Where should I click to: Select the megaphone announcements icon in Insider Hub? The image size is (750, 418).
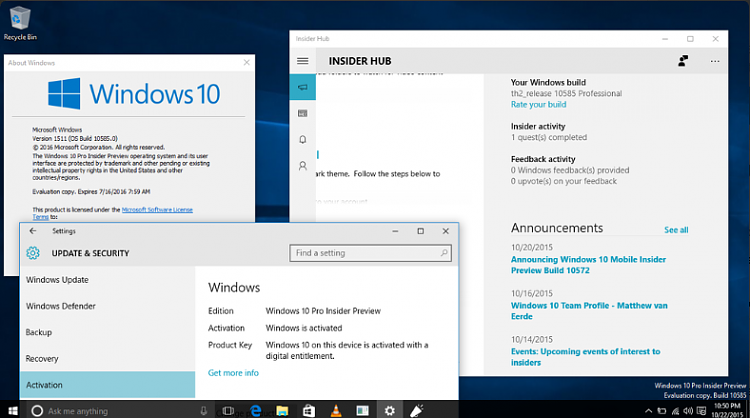[x=303, y=87]
